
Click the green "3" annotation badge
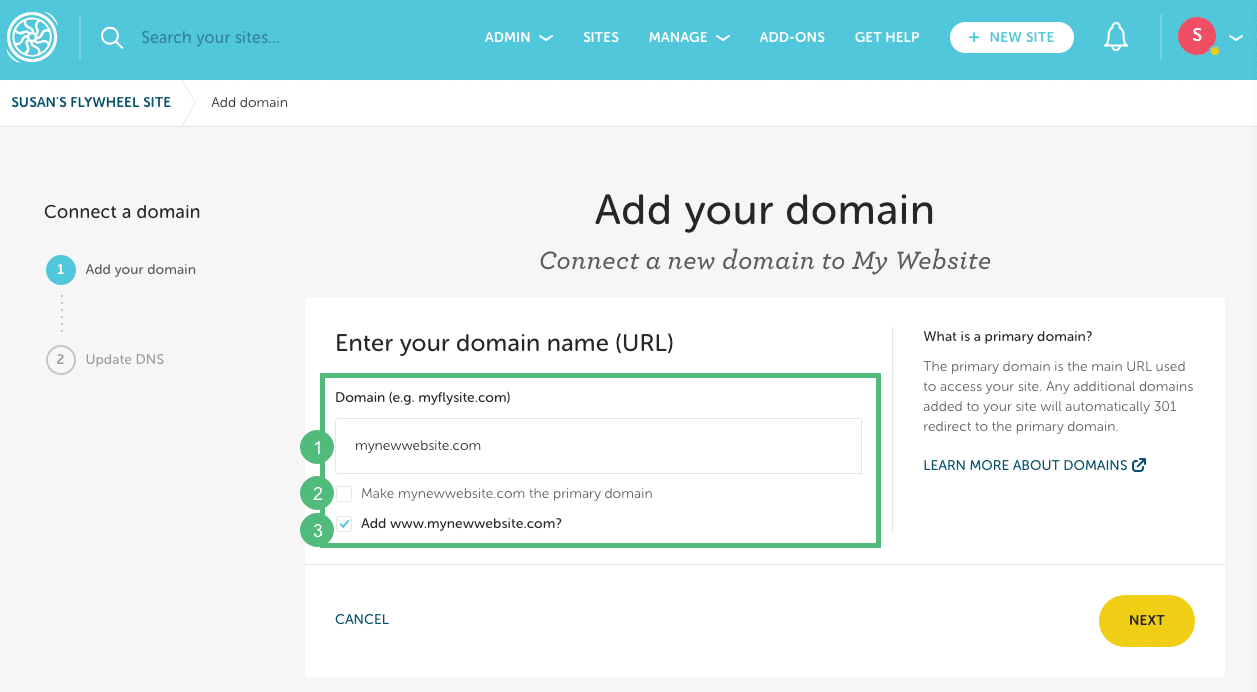[x=316, y=530]
